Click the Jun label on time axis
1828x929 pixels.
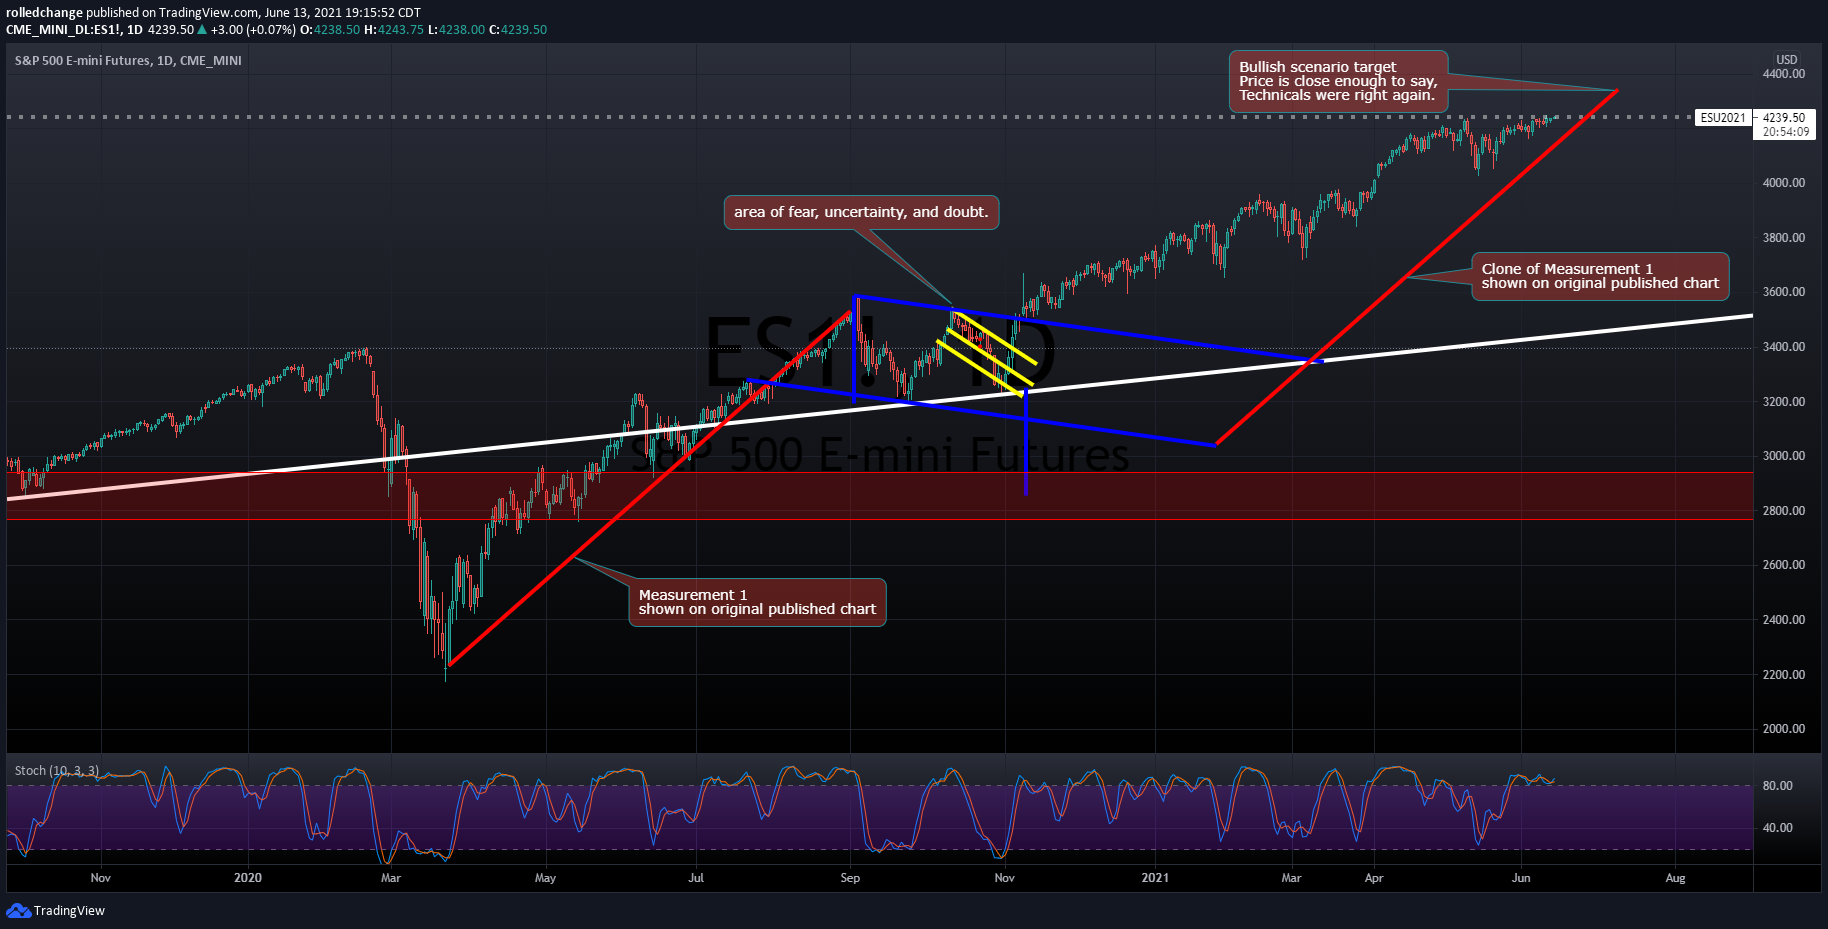[1521, 878]
